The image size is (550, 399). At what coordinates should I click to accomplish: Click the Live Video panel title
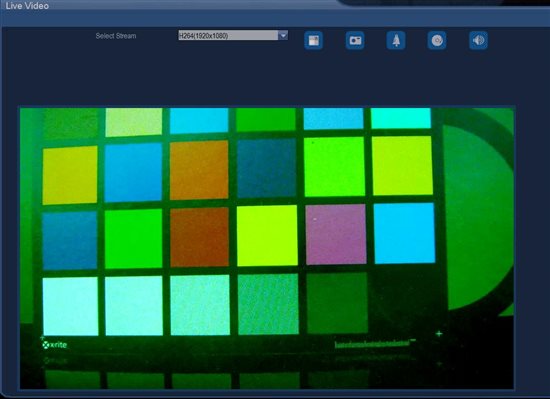(27, 5)
